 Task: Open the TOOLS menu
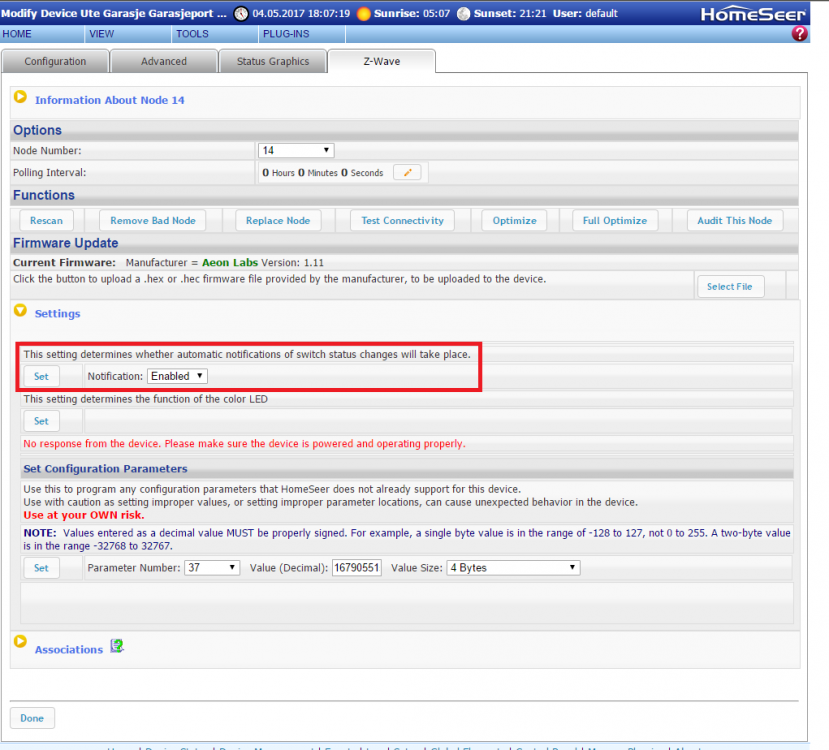click(192, 33)
